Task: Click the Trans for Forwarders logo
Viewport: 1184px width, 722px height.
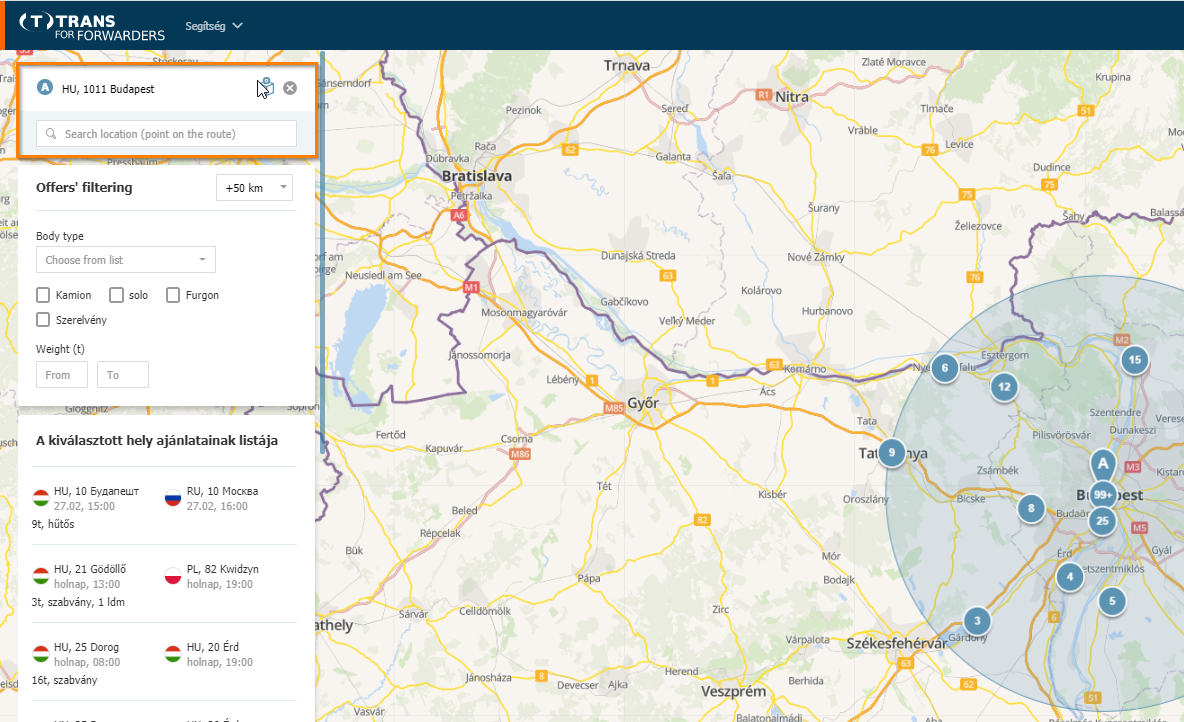Action: [91, 26]
